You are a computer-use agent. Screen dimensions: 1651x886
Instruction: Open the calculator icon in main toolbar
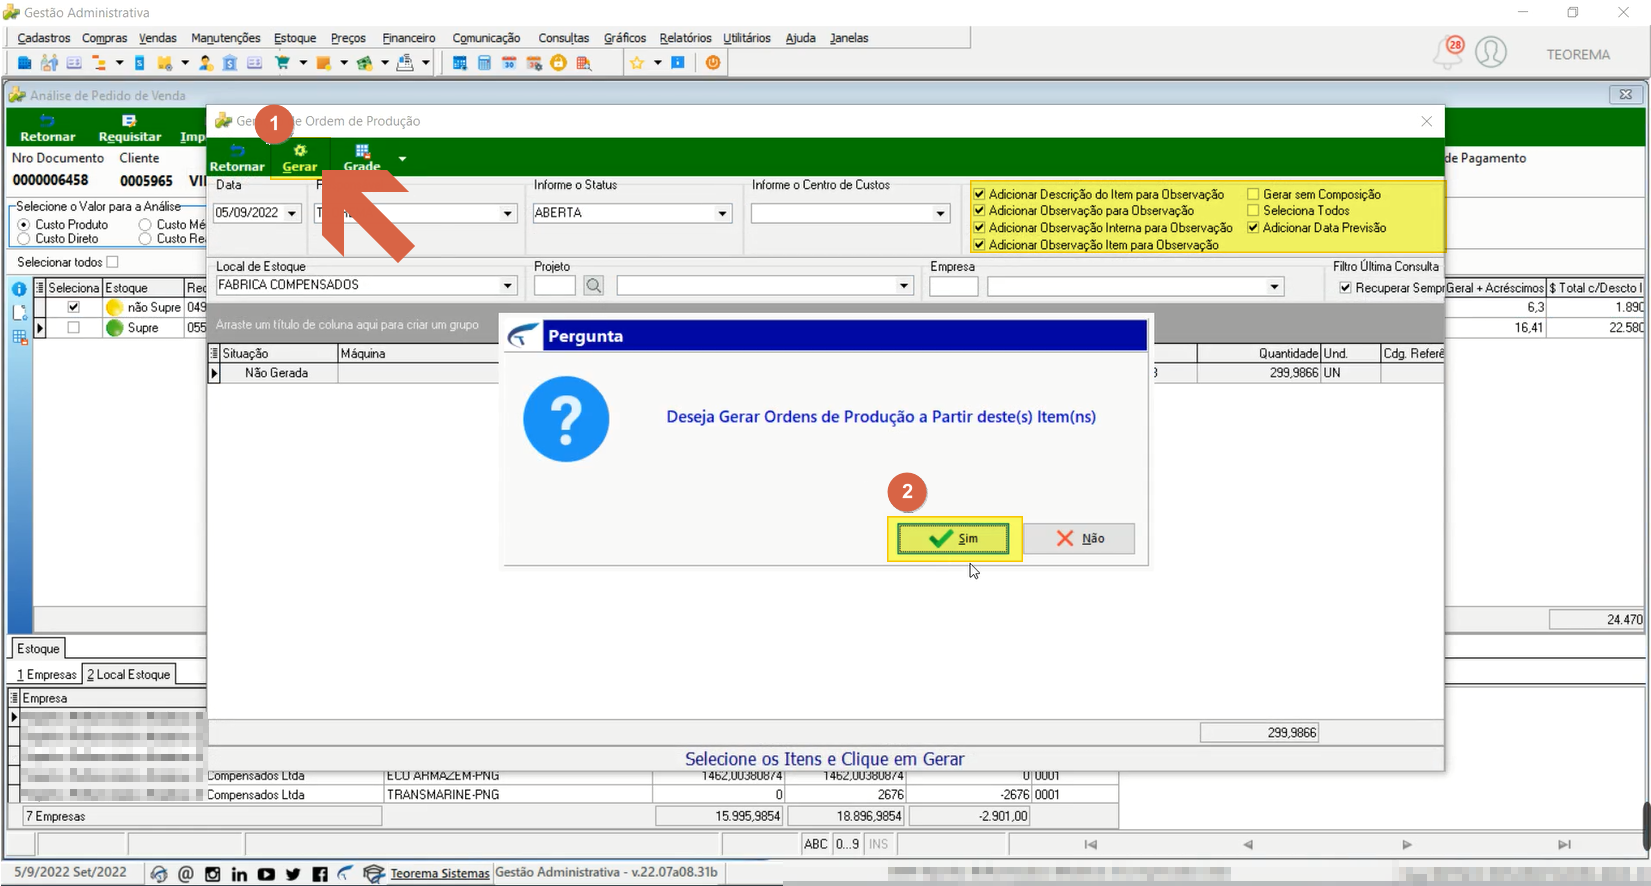click(484, 63)
